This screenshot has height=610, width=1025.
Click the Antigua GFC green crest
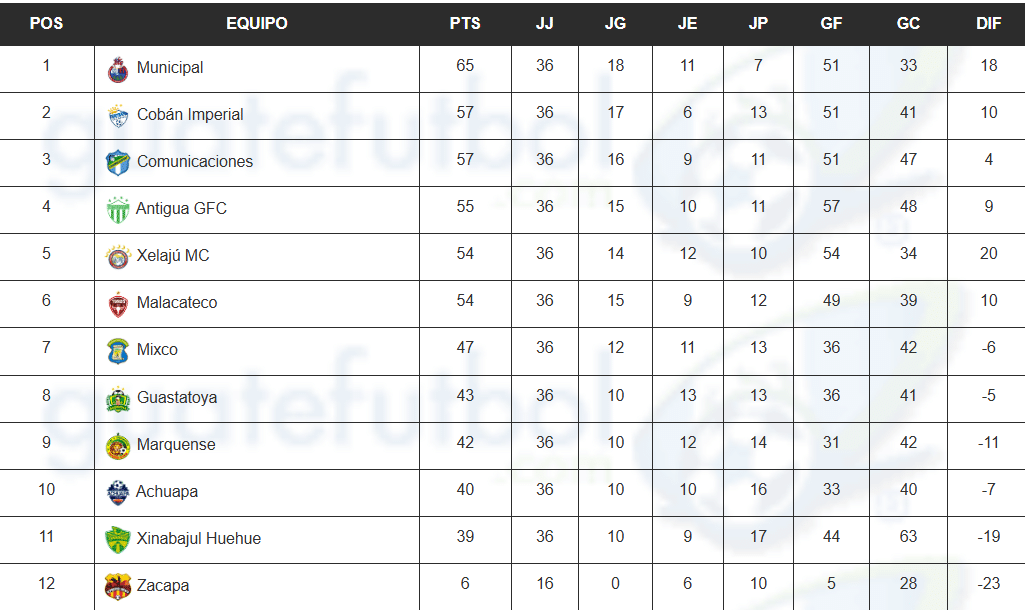point(118,210)
